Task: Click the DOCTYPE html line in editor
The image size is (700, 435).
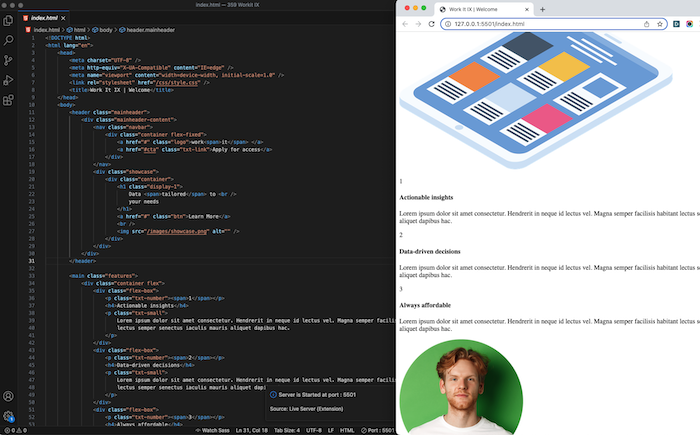Action: (68, 38)
